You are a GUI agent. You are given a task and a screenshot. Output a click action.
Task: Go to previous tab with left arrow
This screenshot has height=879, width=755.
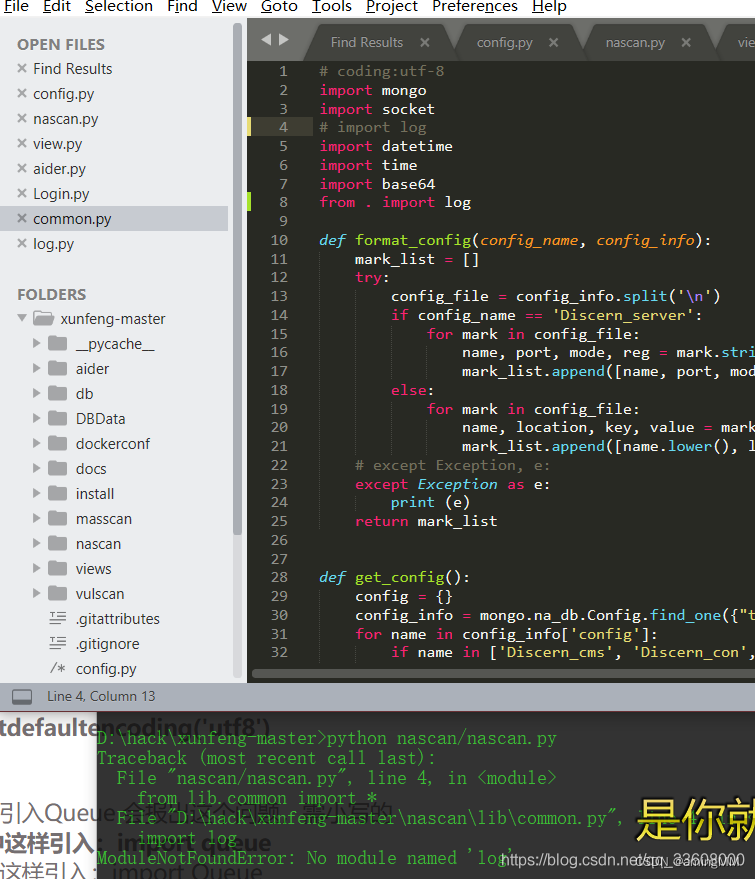[x=266, y=39]
